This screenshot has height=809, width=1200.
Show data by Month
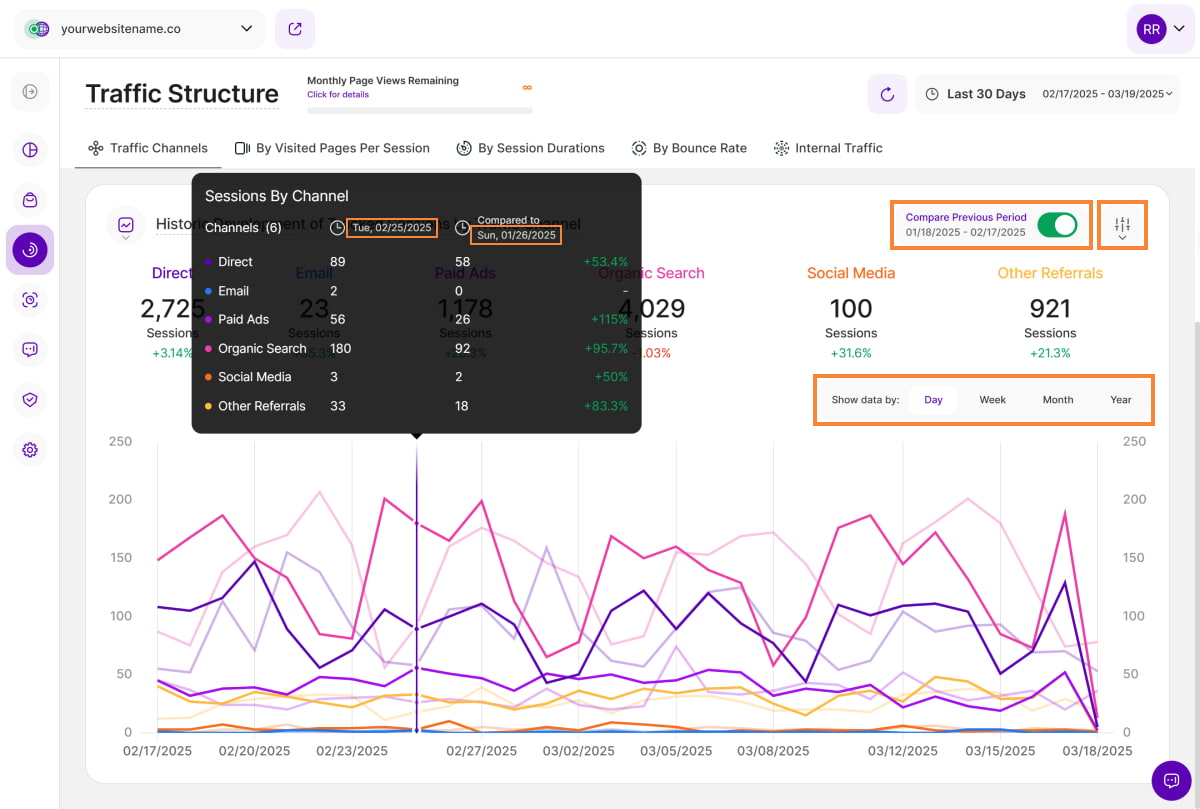pos(1058,400)
